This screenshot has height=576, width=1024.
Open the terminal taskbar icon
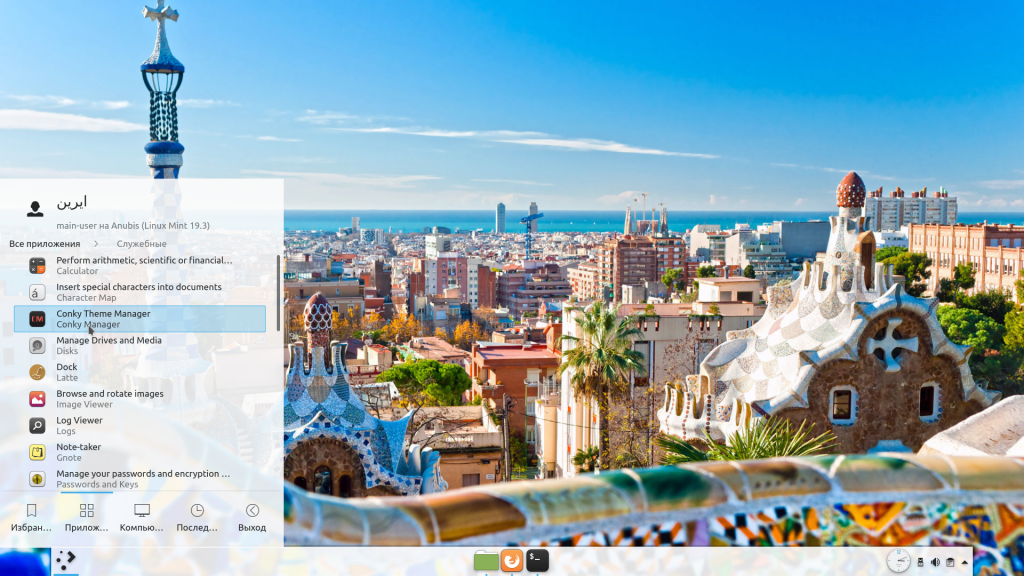point(537,560)
